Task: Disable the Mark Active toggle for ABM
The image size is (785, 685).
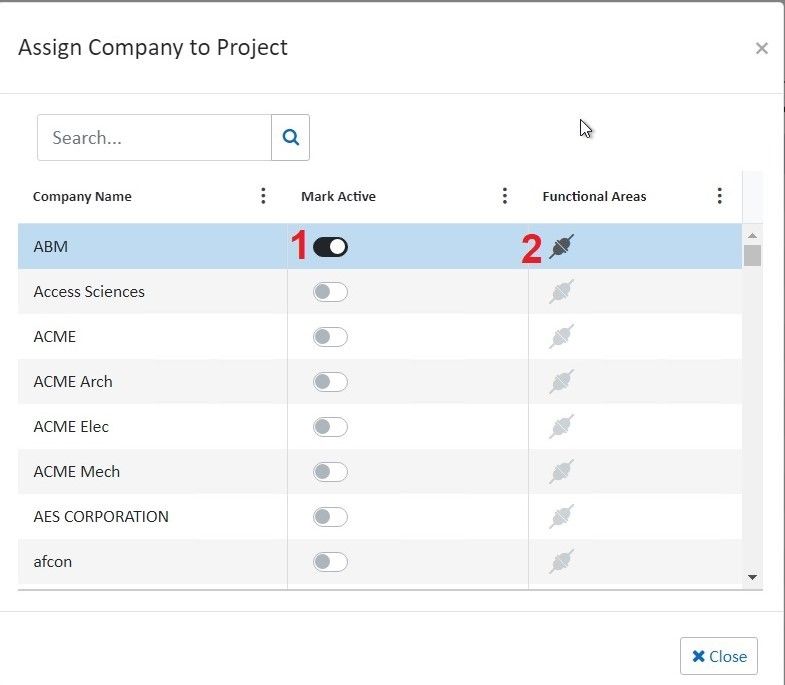Action: point(330,247)
